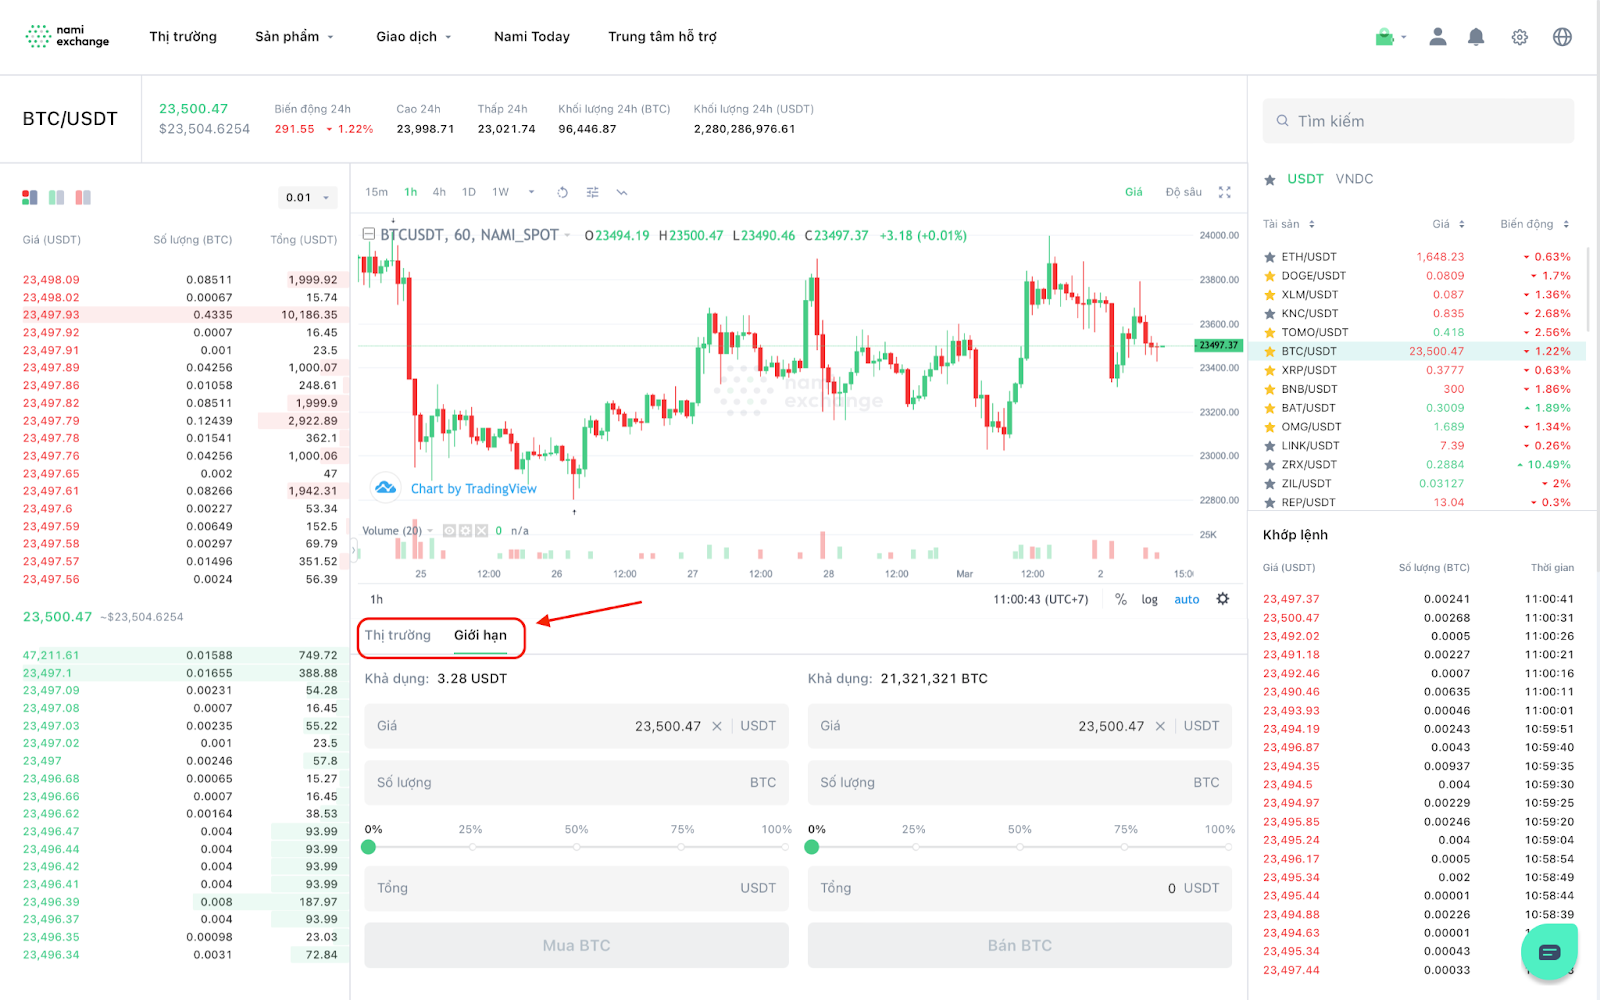The image size is (1600, 1000).
Task: Show asks-only order book view
Action: [83, 198]
